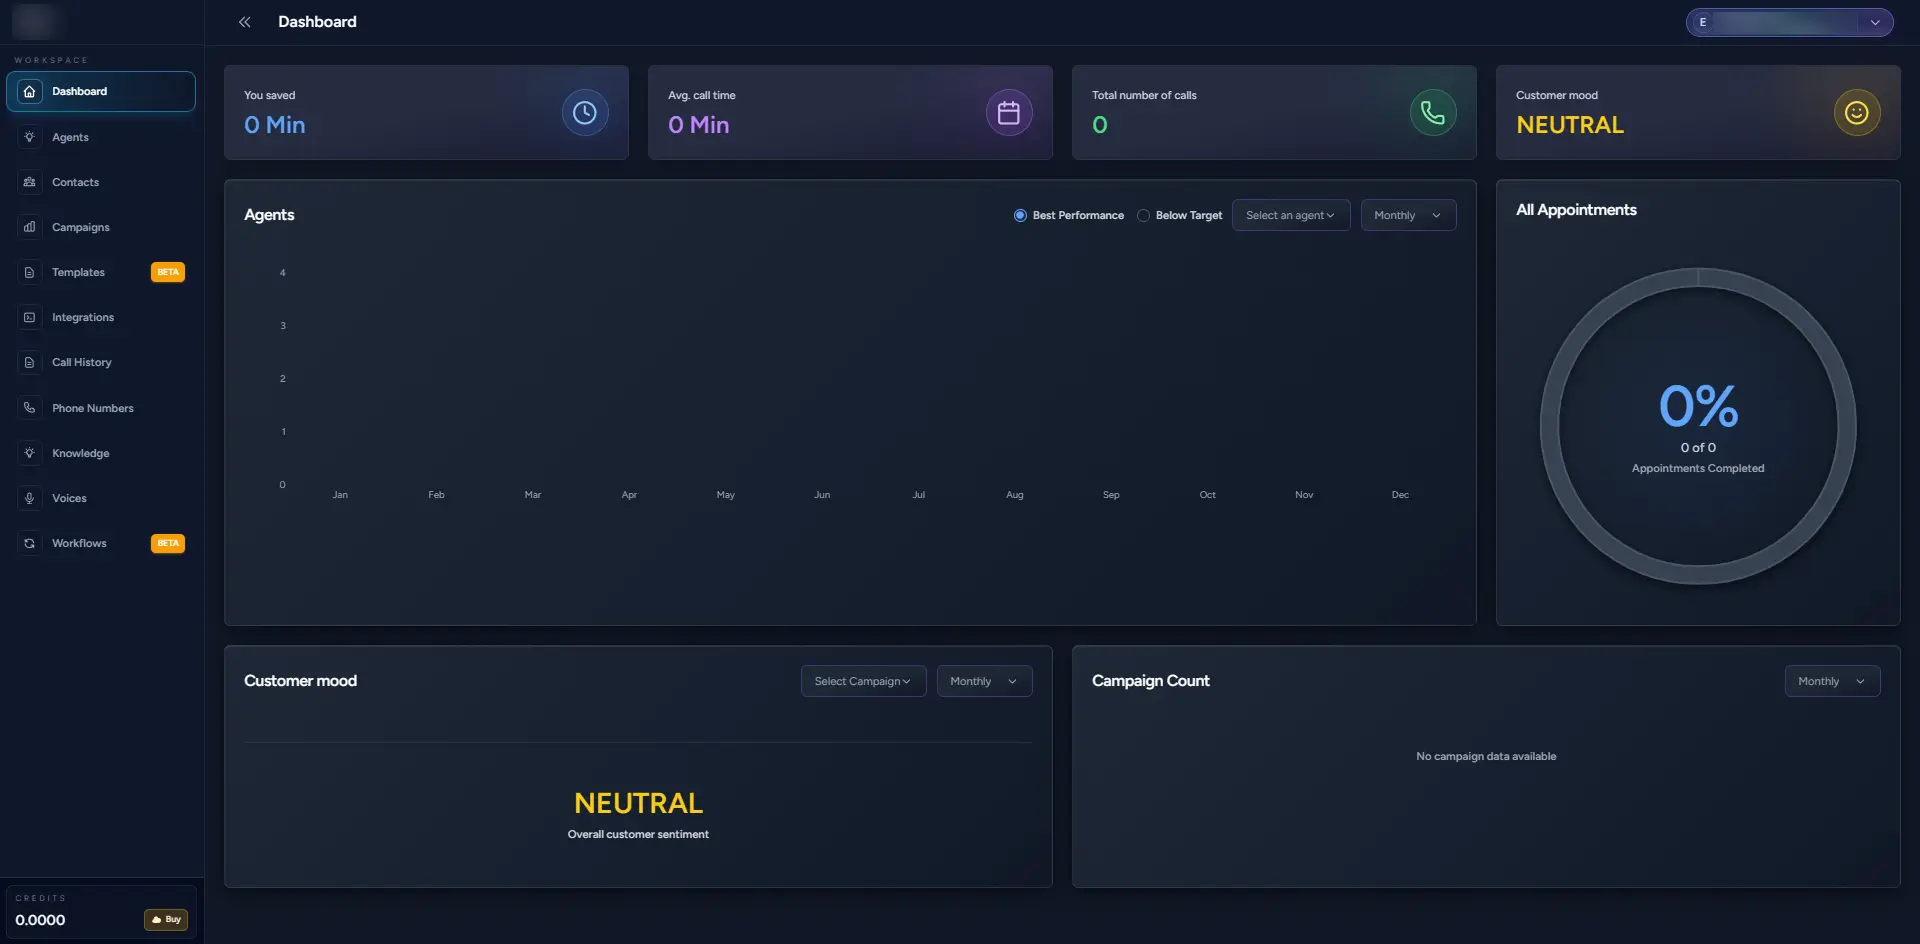
Task: Expand the Monthly dropdown in Campaign Count
Action: 1831,681
